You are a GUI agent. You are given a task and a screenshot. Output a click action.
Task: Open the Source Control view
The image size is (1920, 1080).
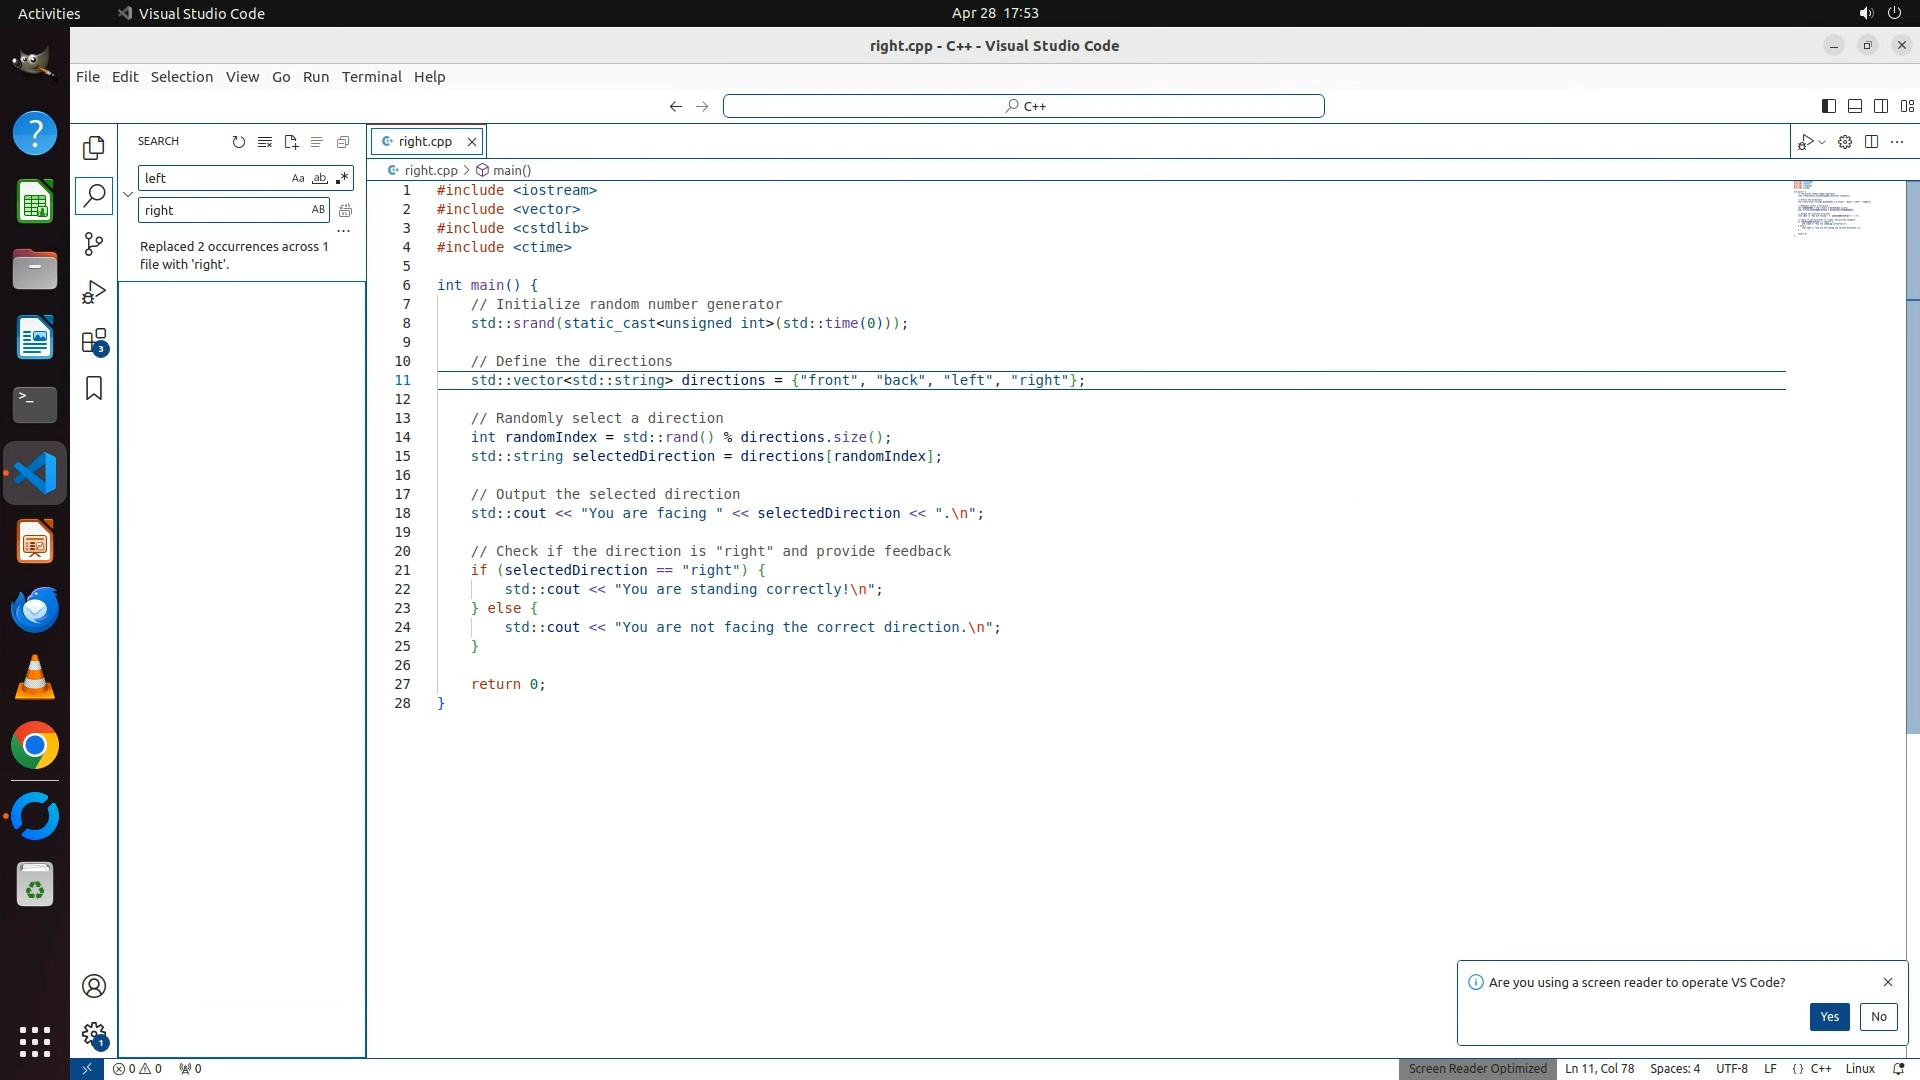(94, 244)
